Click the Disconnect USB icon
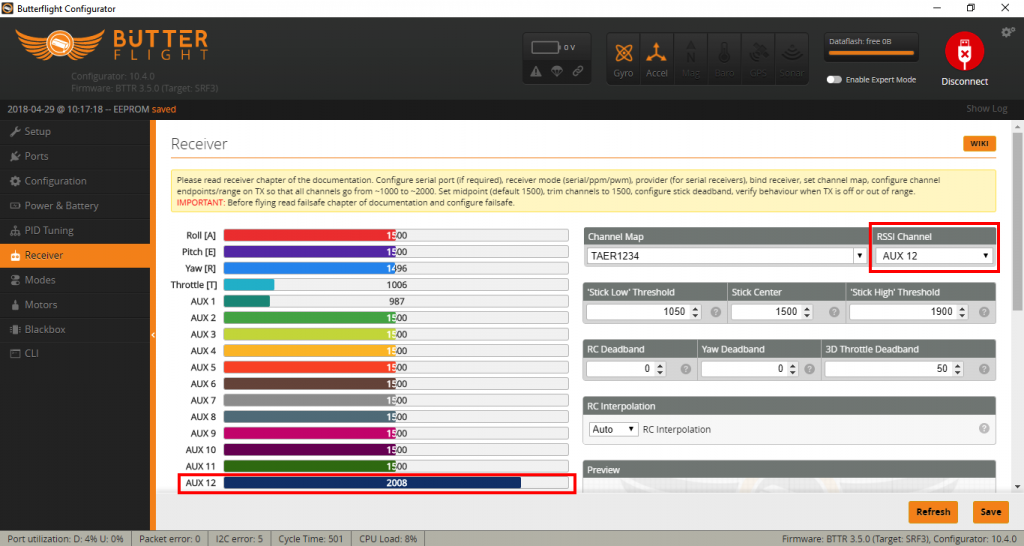Screen dimensions: 1024x546 (x=964, y=54)
